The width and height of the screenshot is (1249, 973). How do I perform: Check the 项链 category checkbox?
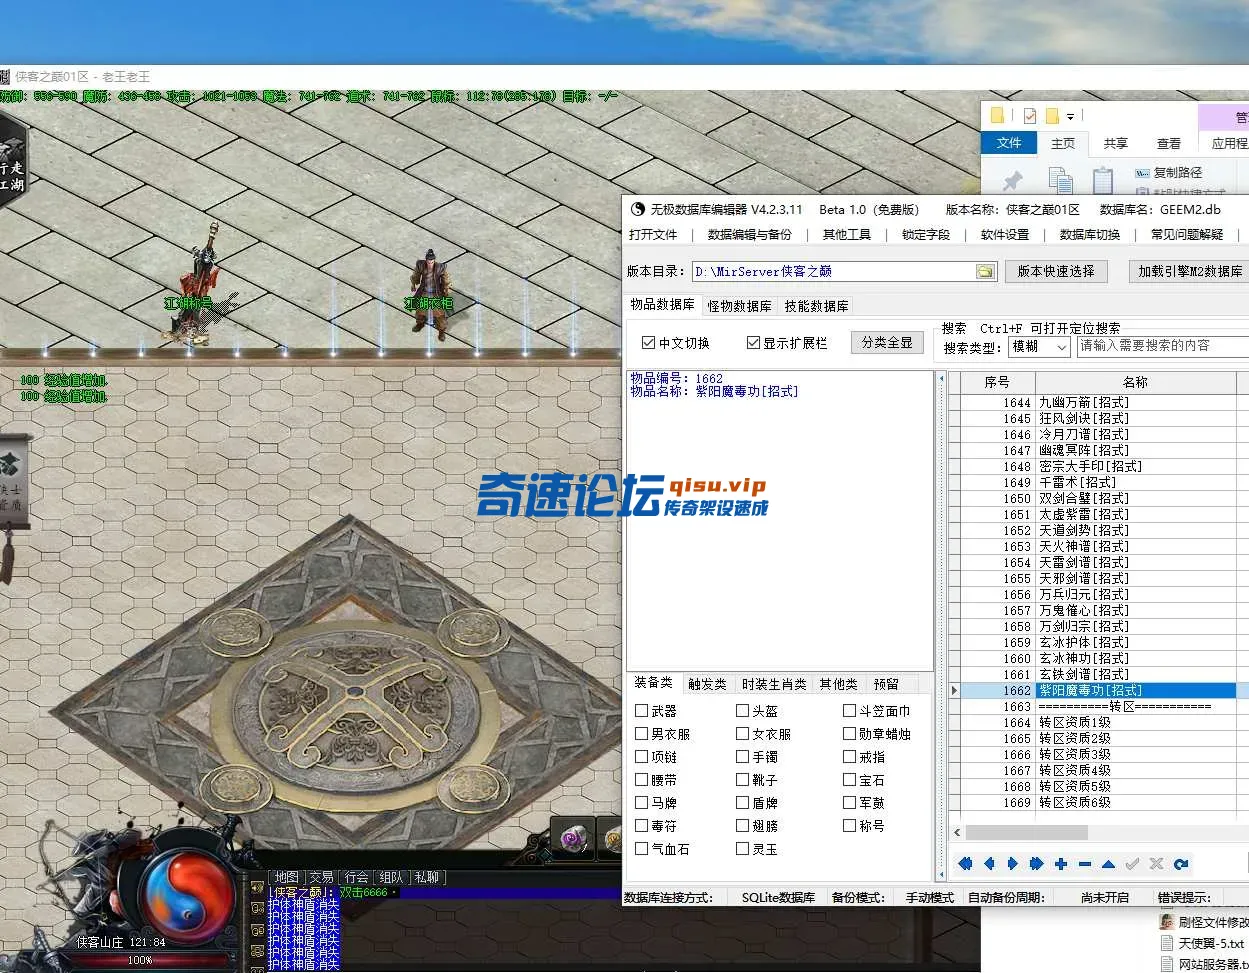pos(642,757)
